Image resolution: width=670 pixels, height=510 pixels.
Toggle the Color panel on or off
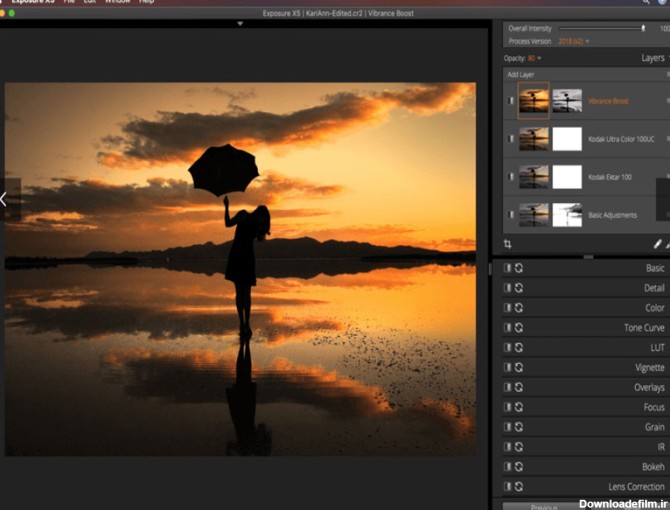[x=507, y=308]
